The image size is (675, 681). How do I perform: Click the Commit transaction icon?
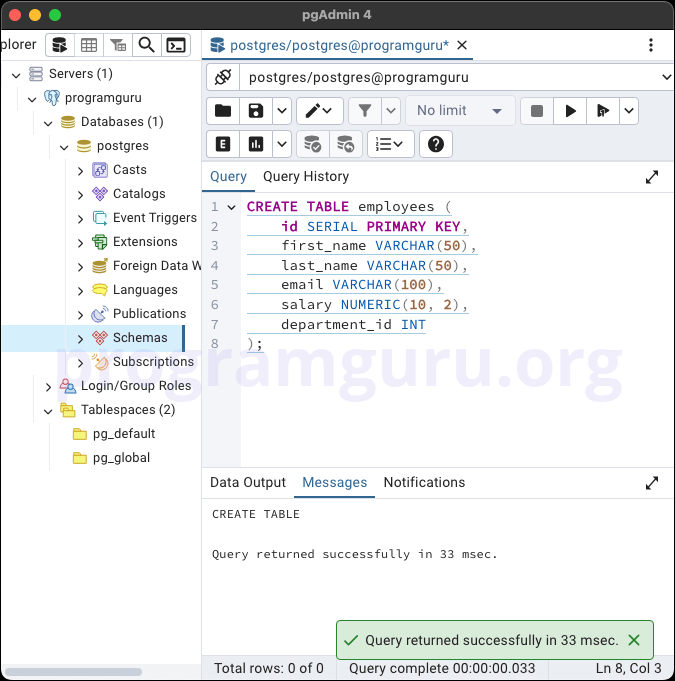coord(312,144)
